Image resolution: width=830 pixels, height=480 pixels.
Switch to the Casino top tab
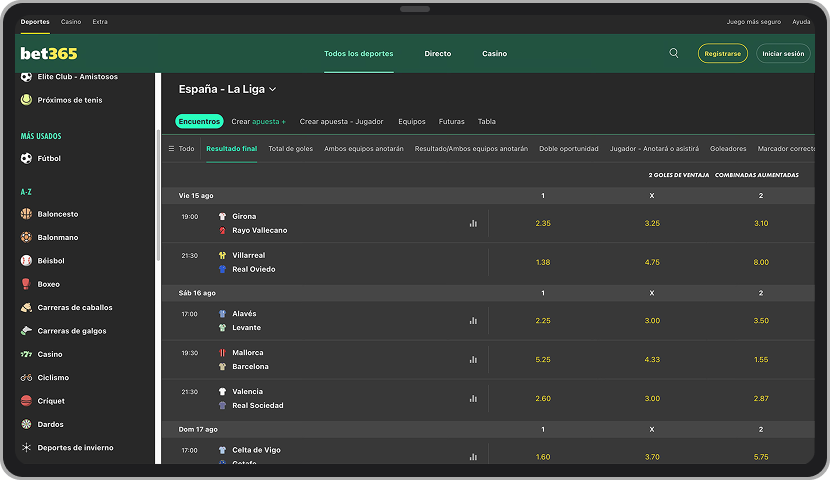(71, 22)
